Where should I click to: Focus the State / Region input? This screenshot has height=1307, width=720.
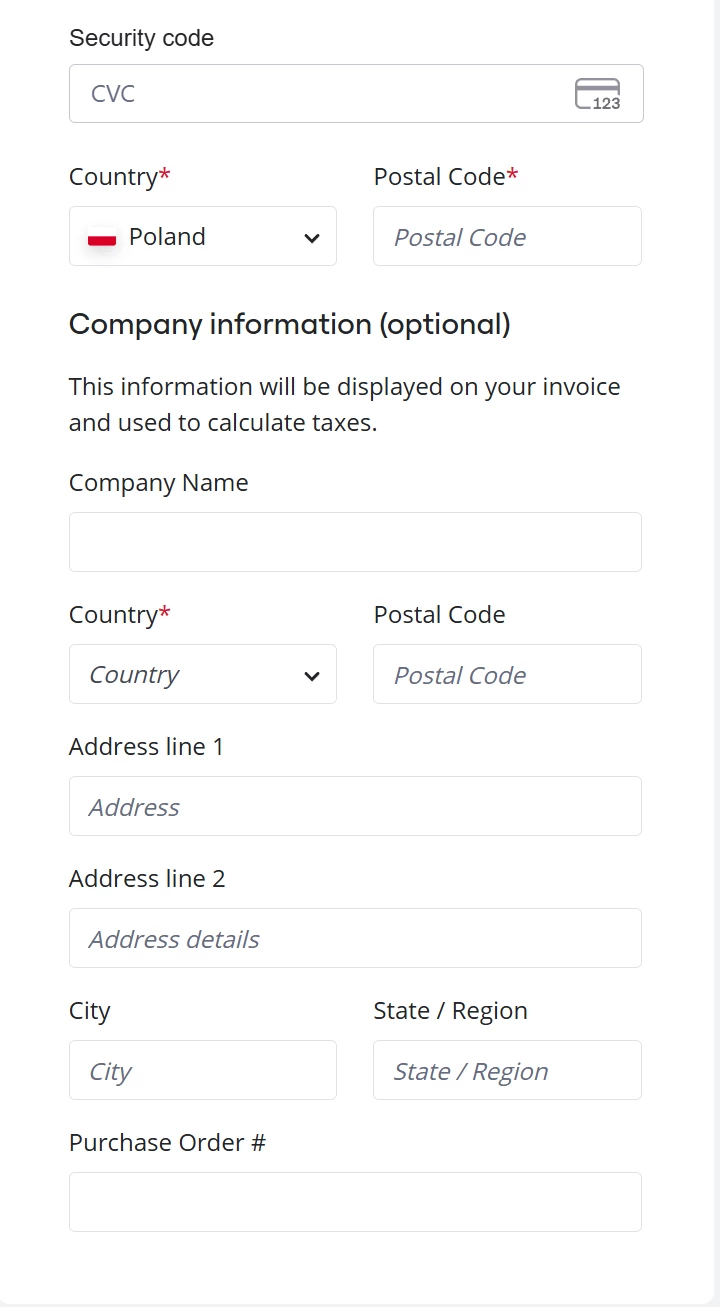[507, 1070]
